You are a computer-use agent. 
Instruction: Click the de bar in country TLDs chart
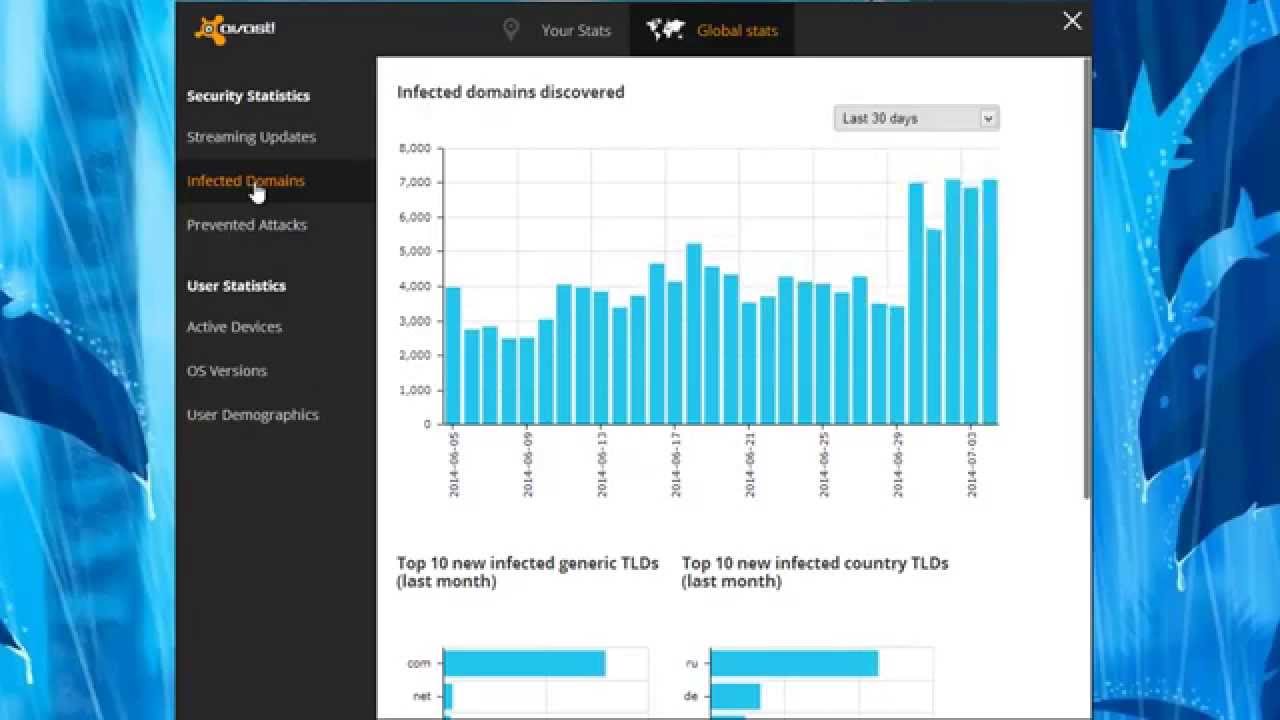[x=735, y=696]
